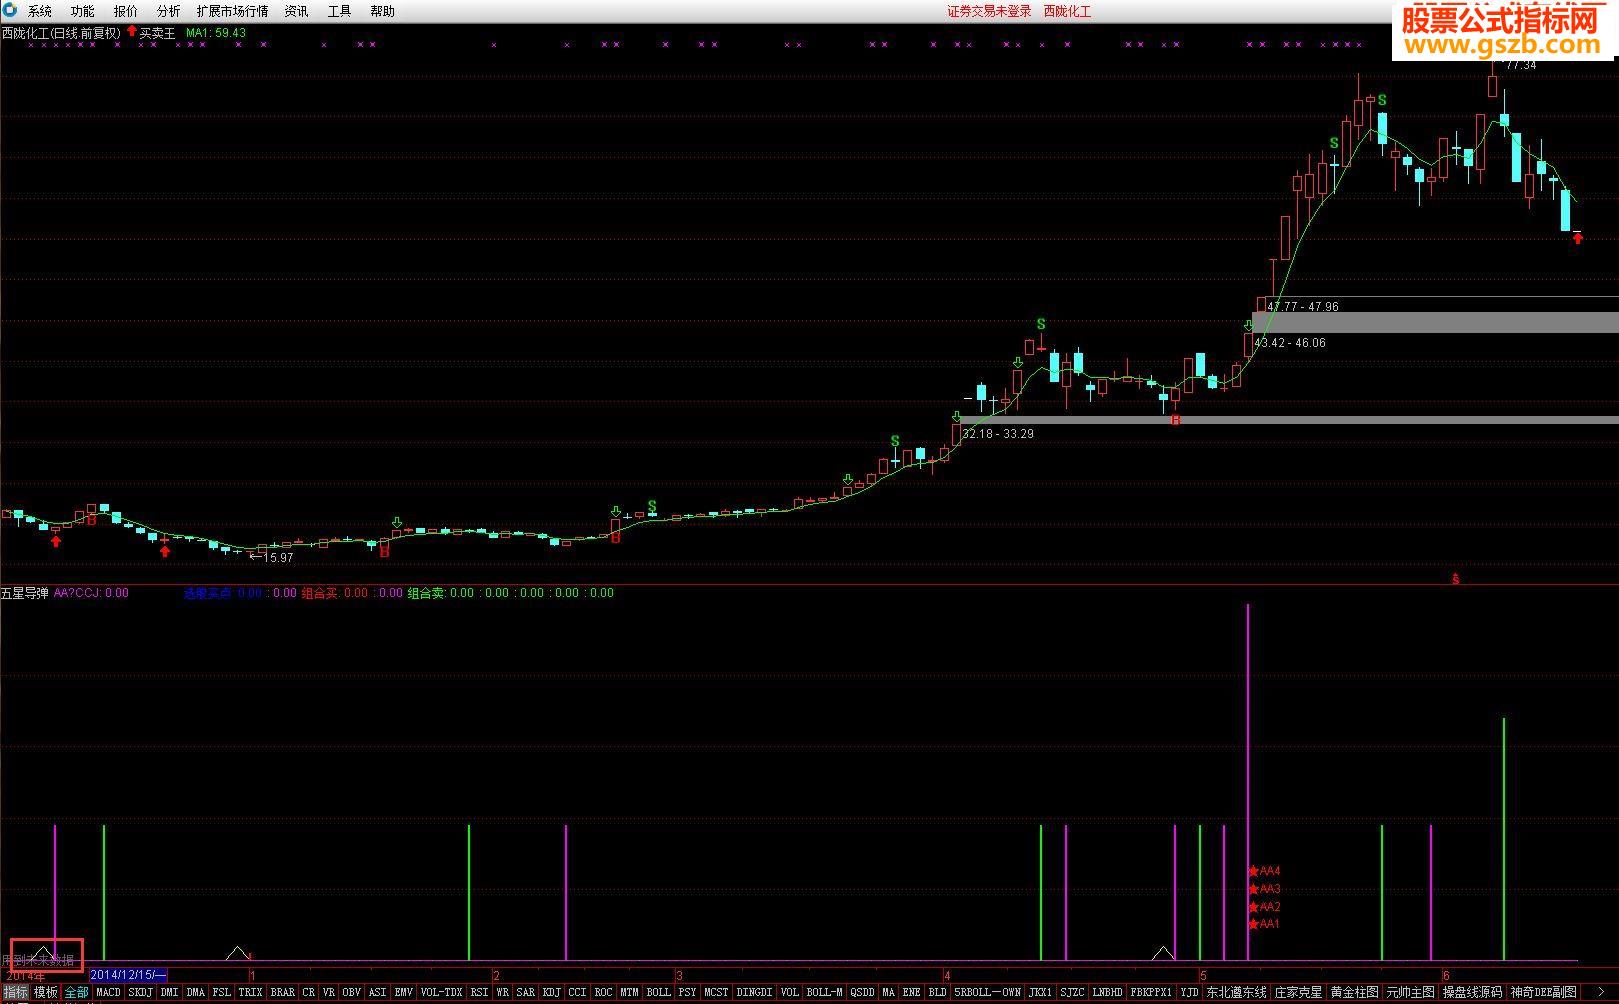Switch indicator to 操盘线源码

coord(1472,992)
